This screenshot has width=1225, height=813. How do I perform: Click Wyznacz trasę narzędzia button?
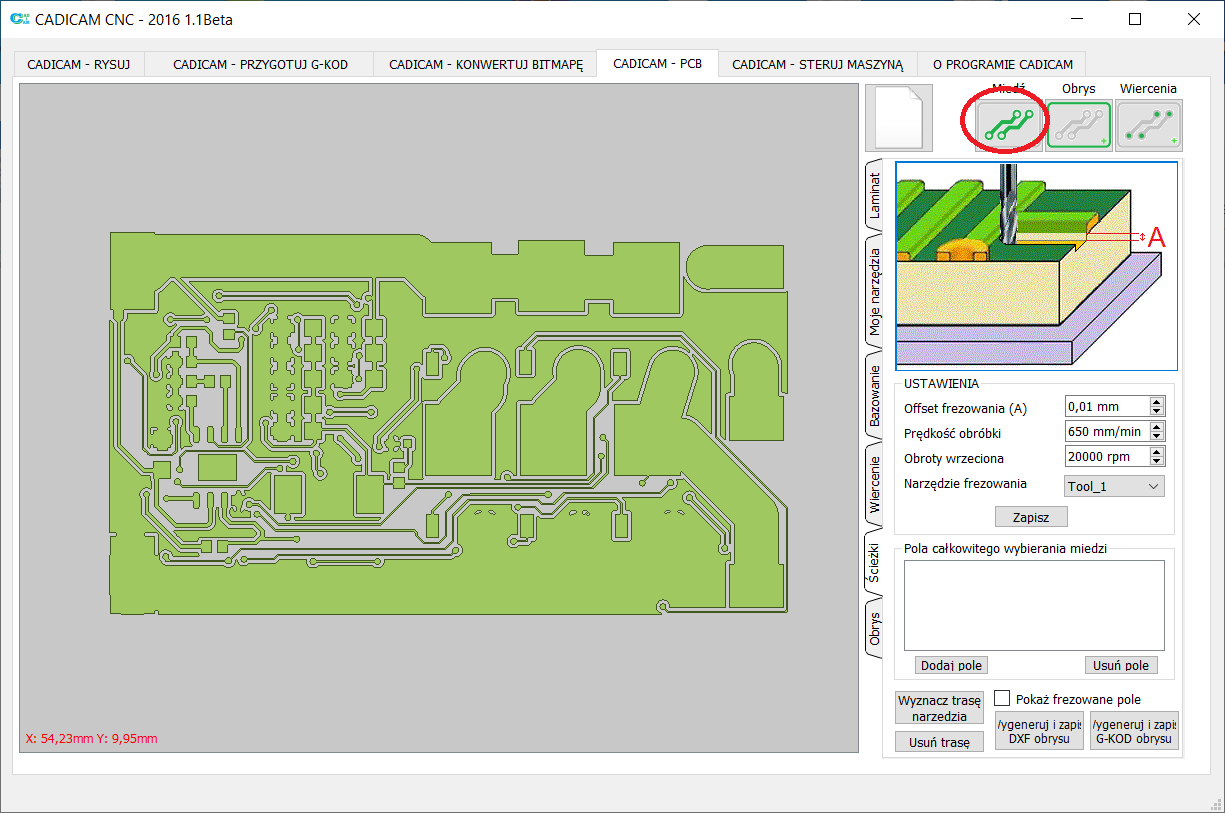(940, 709)
